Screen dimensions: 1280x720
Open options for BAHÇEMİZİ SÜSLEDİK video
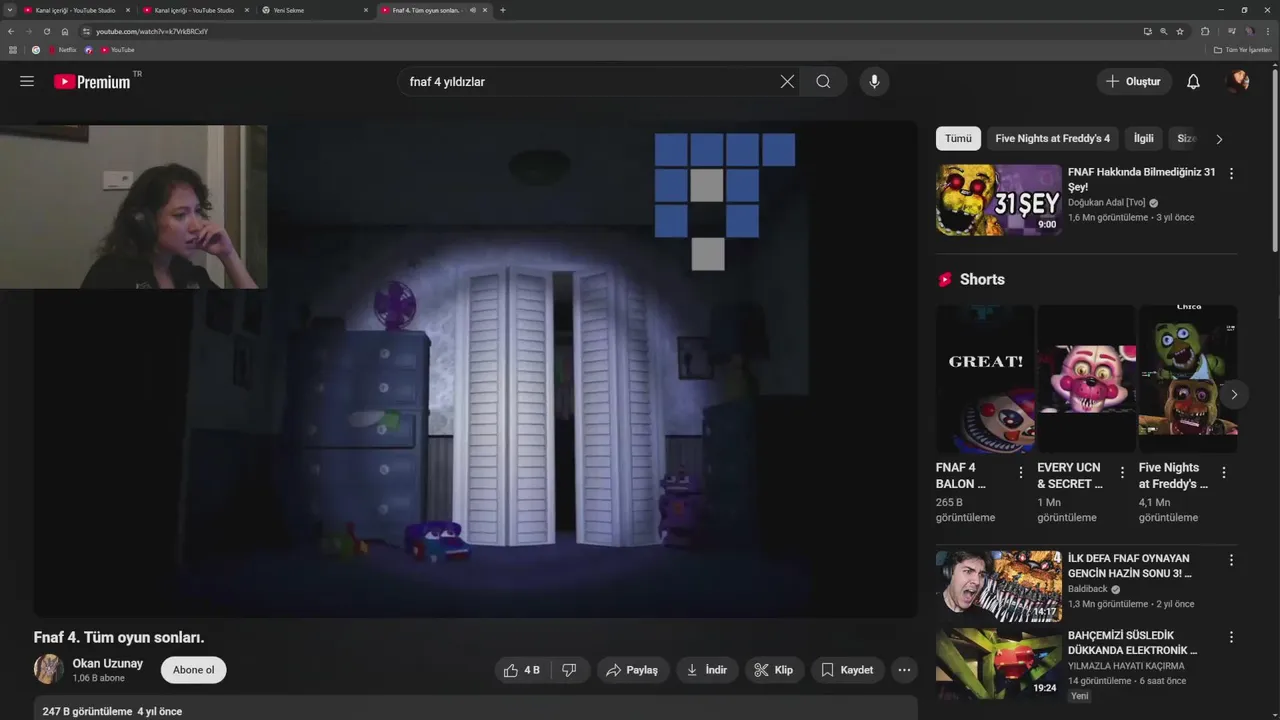click(1231, 637)
